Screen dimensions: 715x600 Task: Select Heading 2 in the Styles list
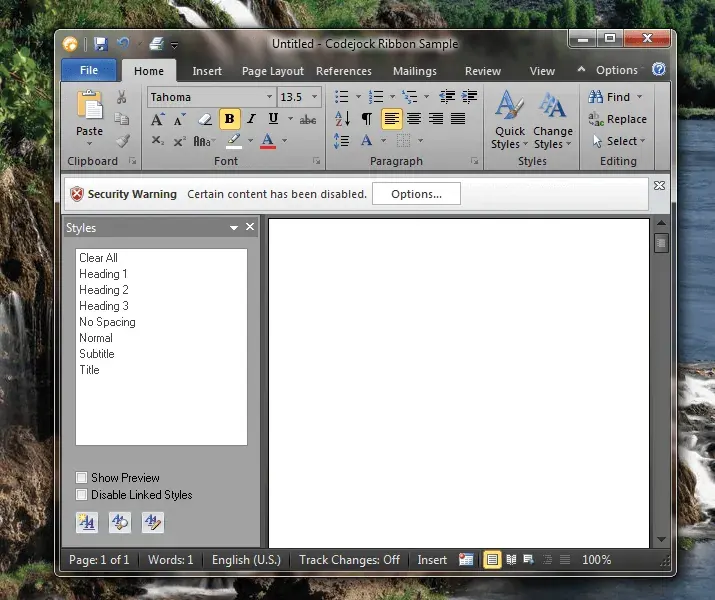pyautogui.click(x=104, y=290)
